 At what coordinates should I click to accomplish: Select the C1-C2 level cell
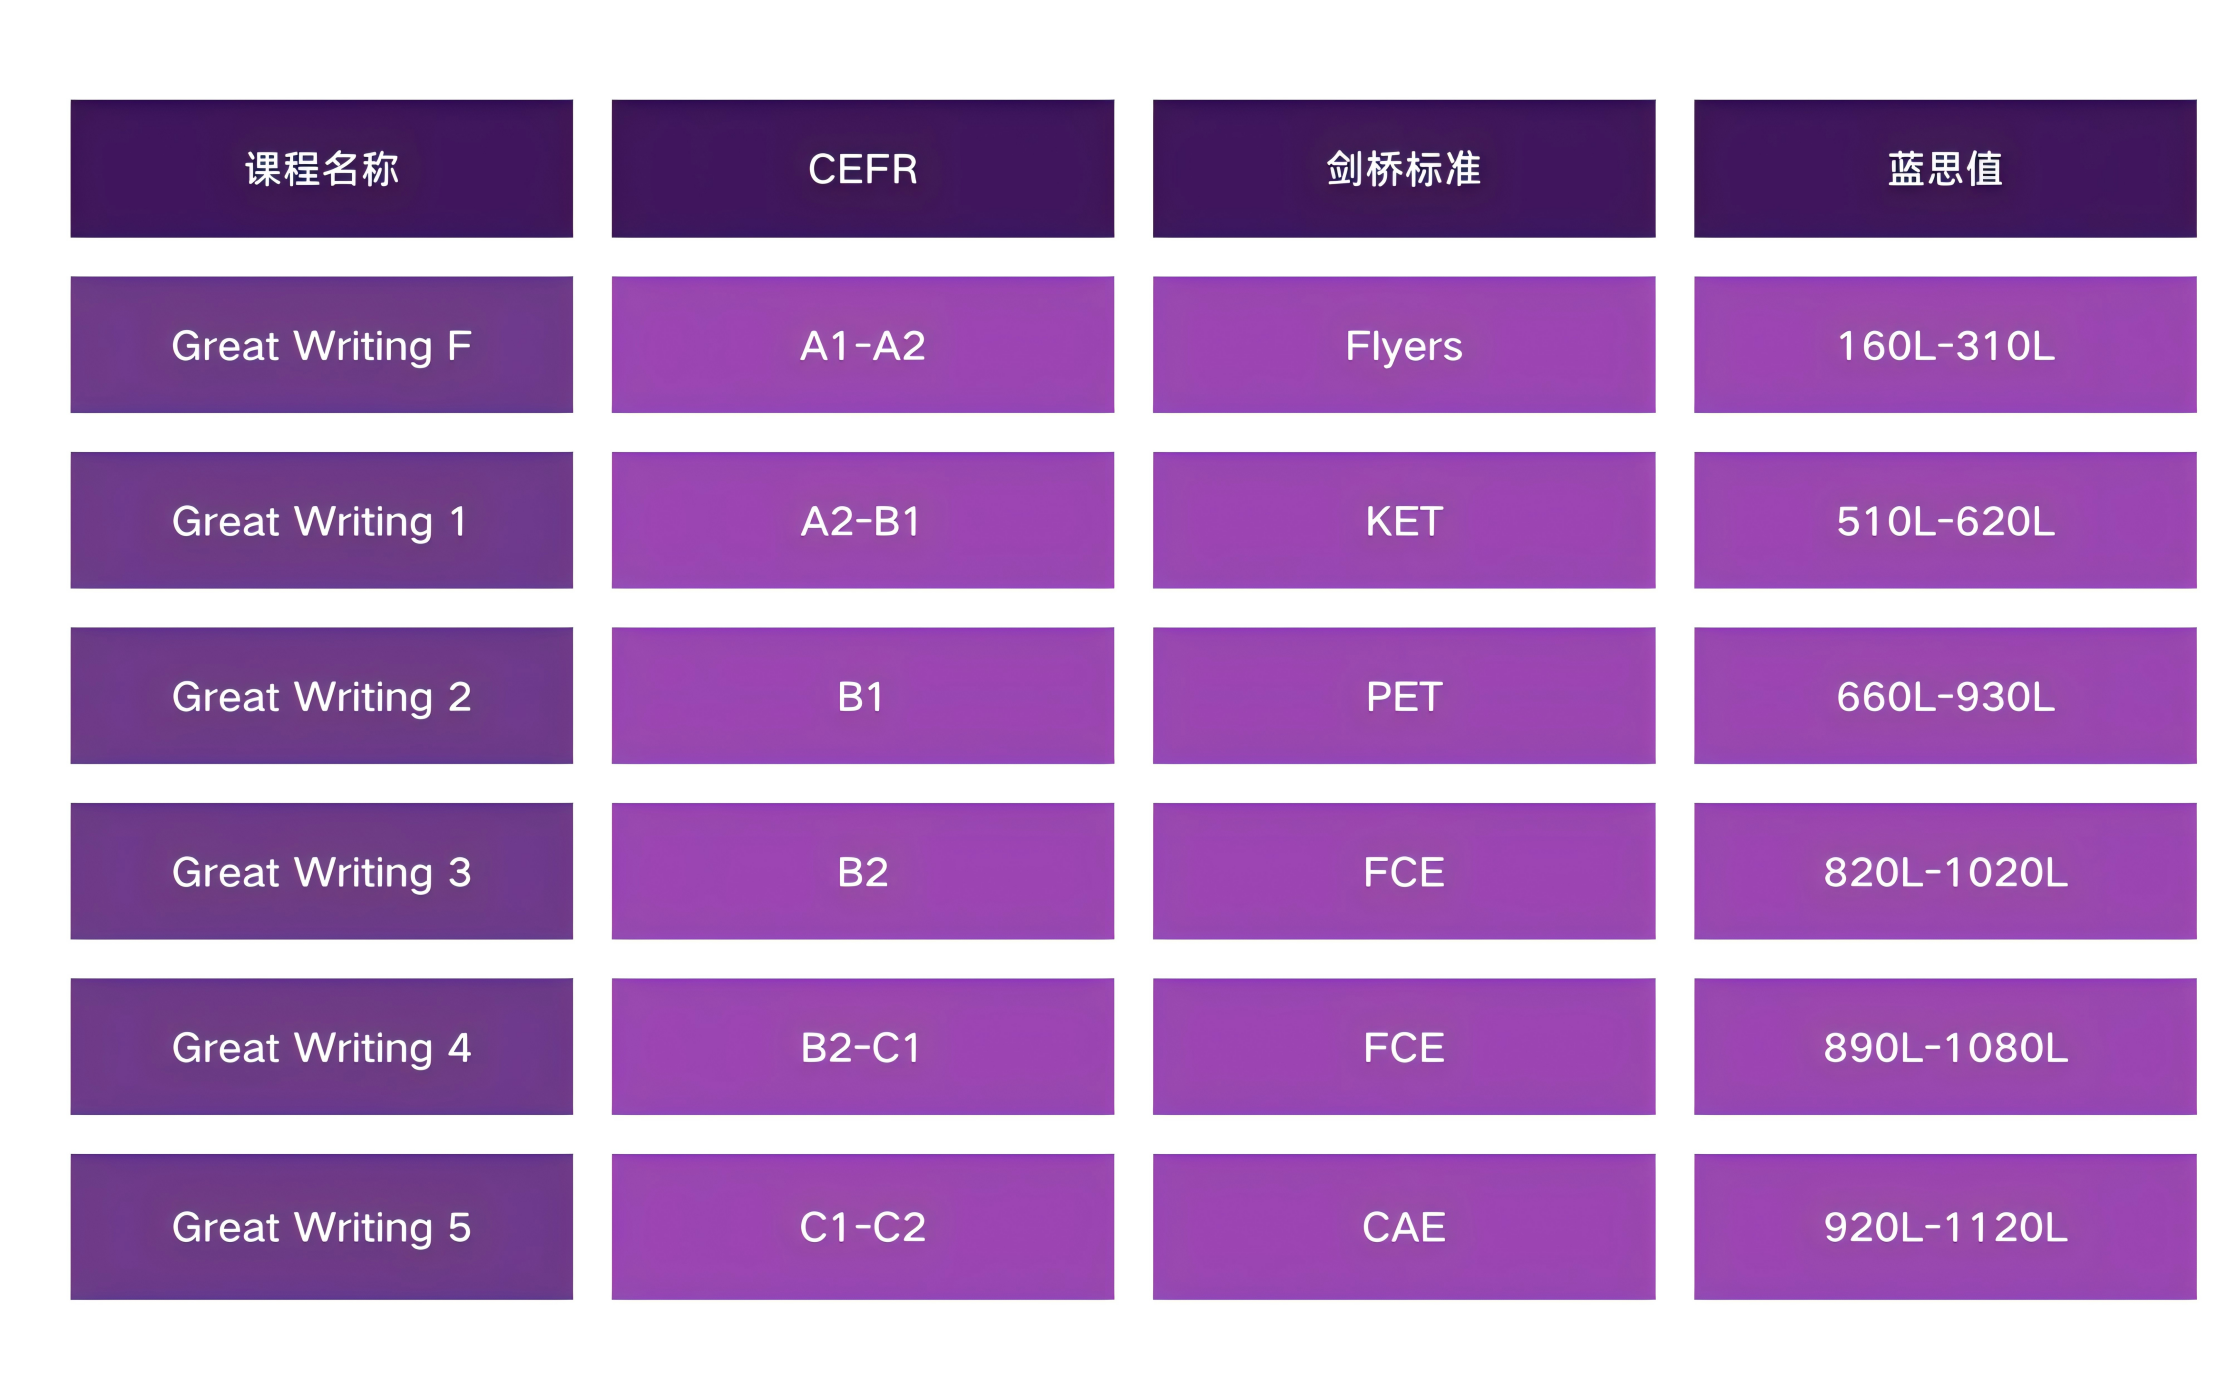[862, 1227]
